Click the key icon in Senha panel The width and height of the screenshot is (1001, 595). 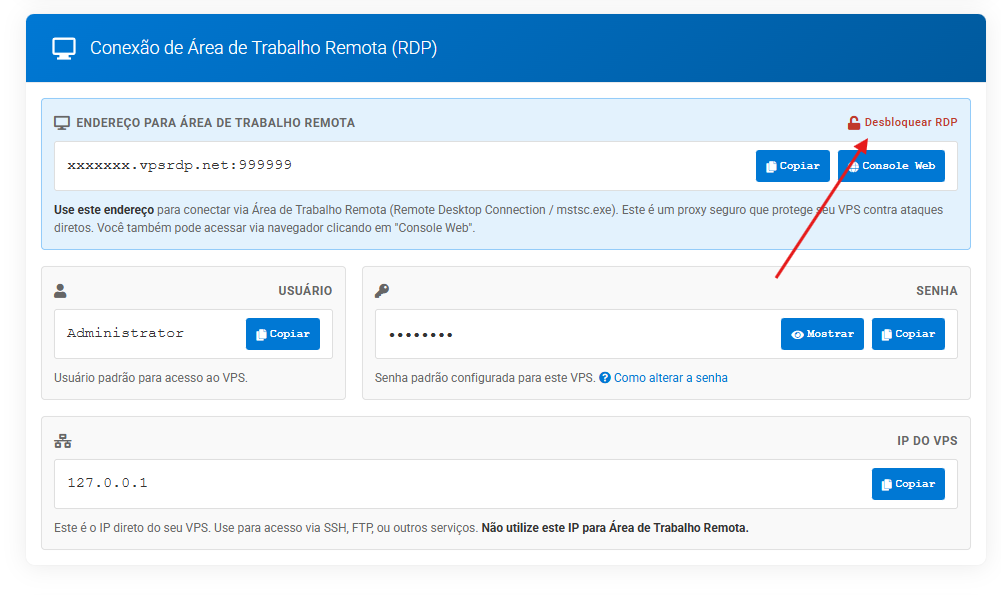click(x=381, y=291)
